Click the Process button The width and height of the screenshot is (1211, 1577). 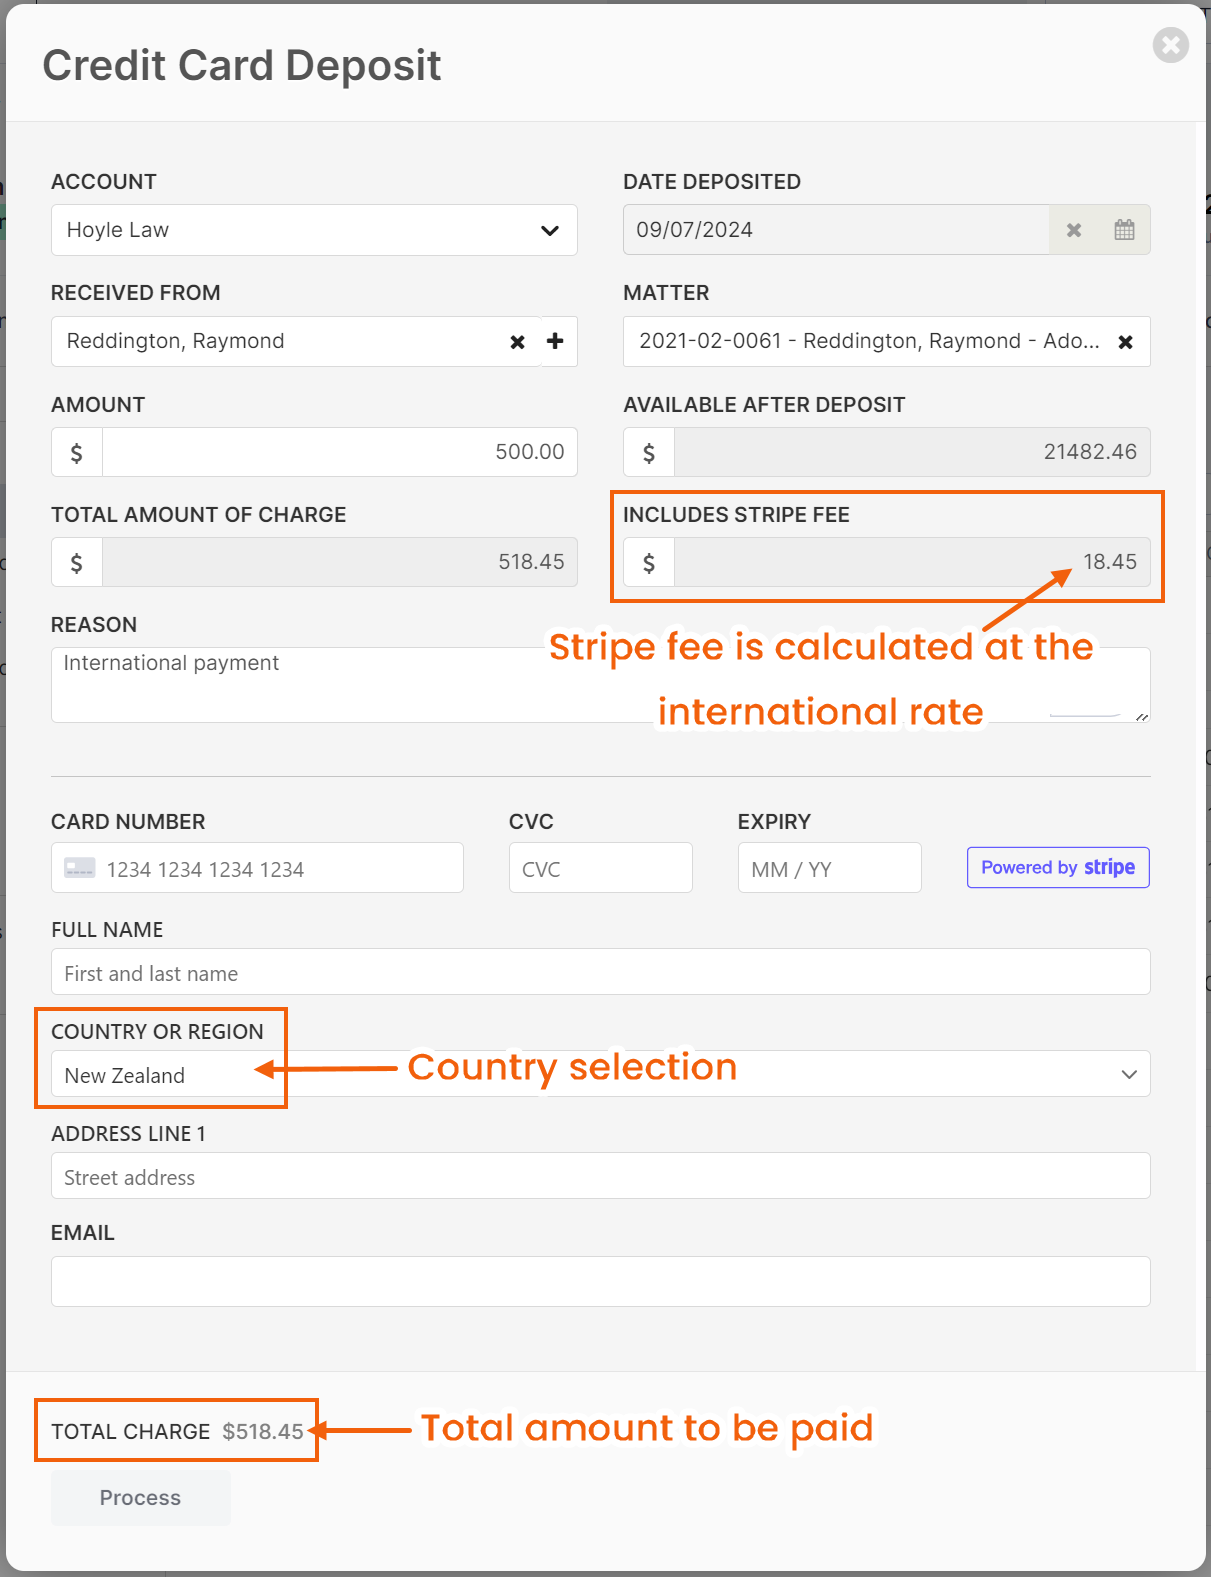tap(141, 1497)
